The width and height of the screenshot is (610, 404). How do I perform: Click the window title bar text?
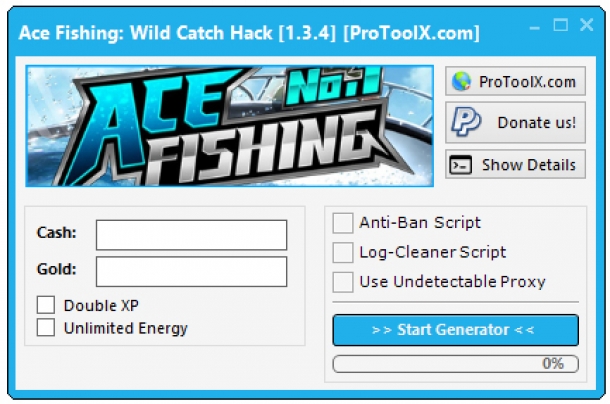[x=249, y=33]
